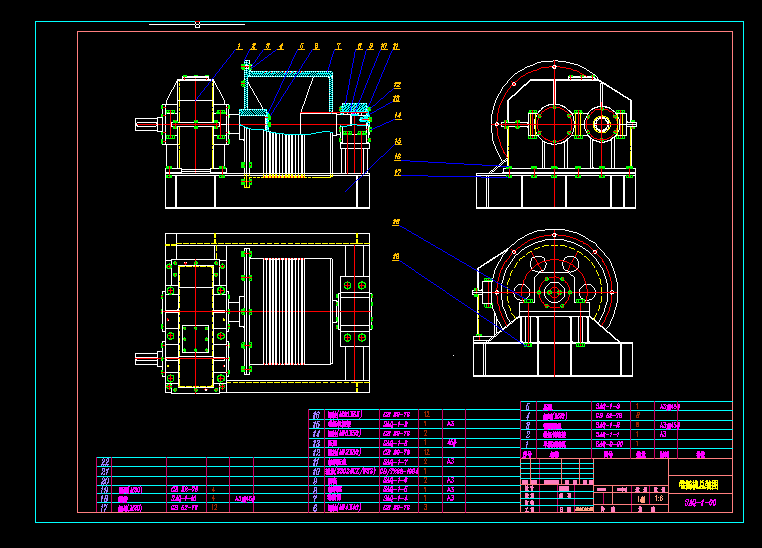Click the 1:6 scale cell in title block

(659, 498)
